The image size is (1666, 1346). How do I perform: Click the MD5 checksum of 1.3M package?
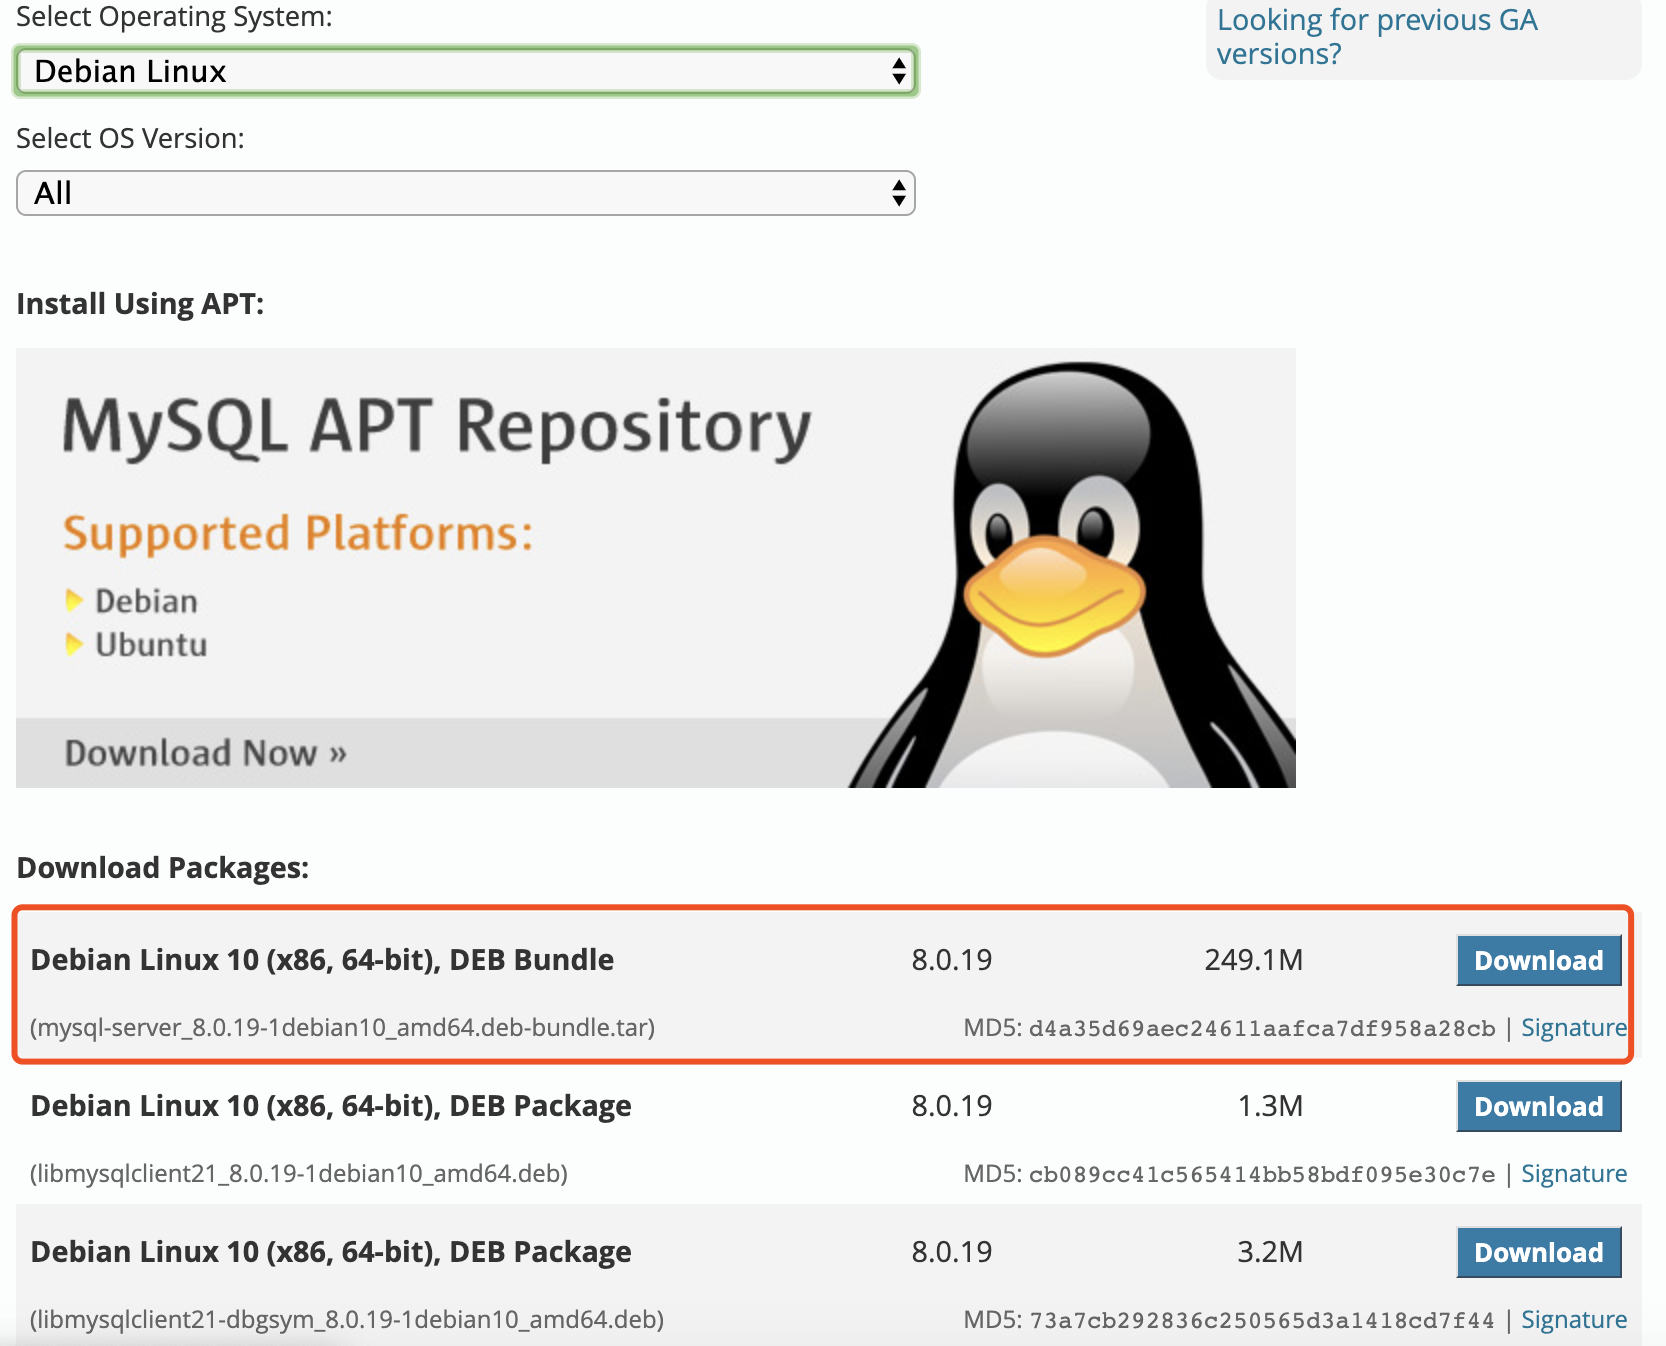[x=1261, y=1175]
